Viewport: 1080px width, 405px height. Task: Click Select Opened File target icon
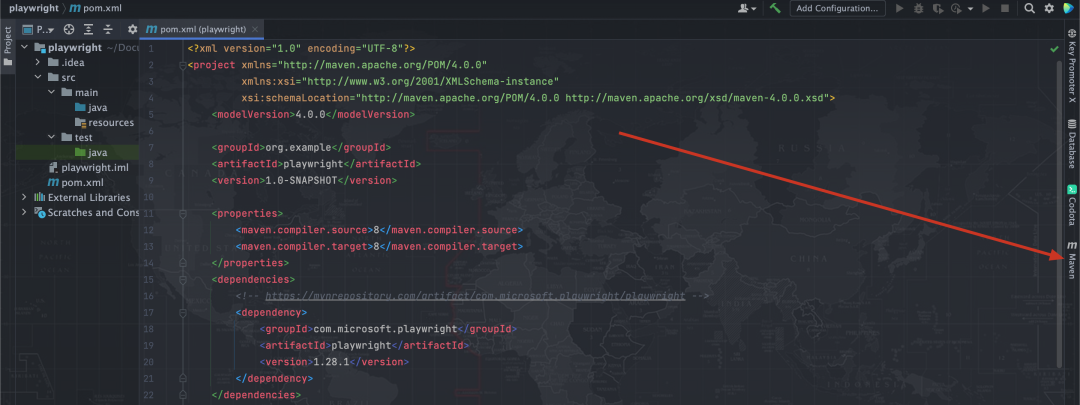(69, 30)
